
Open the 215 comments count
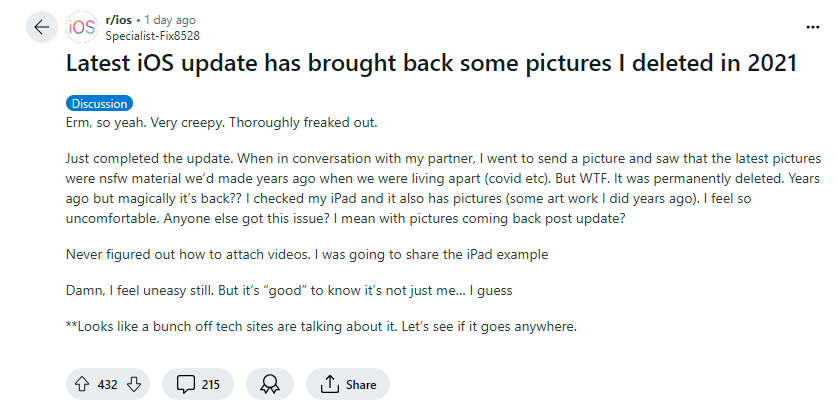[x=211, y=384]
